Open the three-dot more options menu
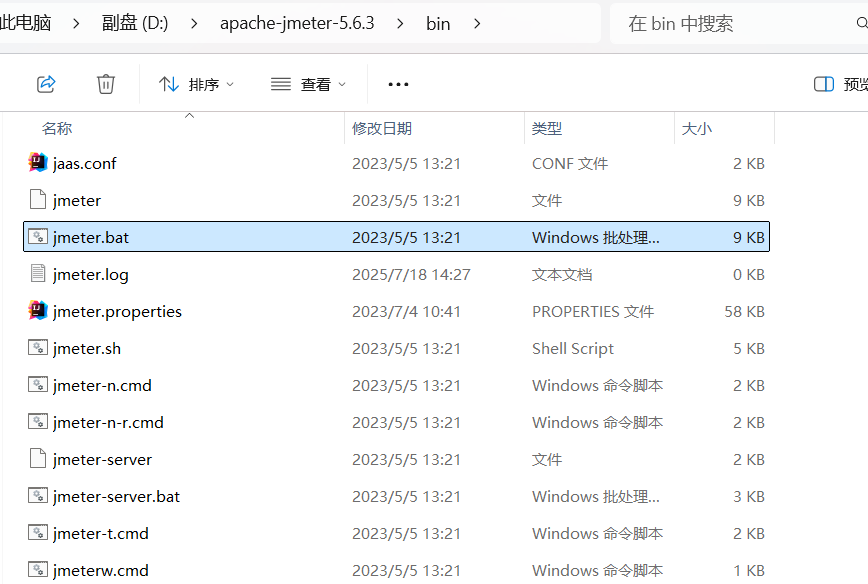Image resolution: width=868 pixels, height=584 pixels. click(398, 84)
